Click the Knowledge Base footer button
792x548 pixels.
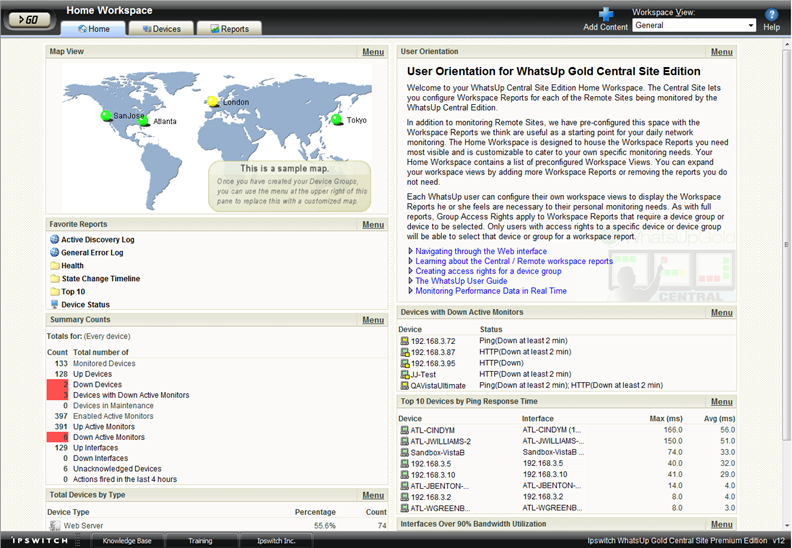pos(128,541)
